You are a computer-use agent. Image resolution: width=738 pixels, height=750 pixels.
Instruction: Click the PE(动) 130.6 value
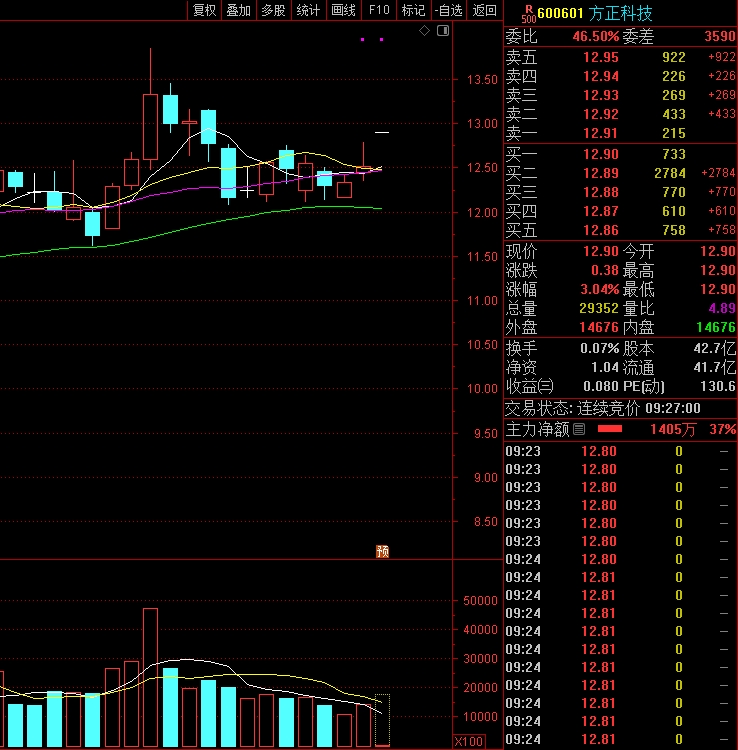click(718, 386)
